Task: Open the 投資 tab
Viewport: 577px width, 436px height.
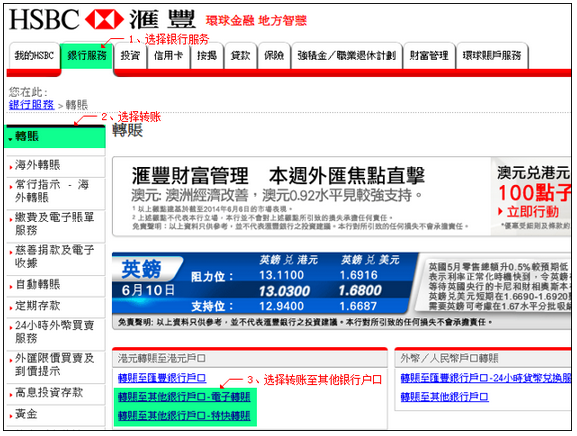Action: 130,56
